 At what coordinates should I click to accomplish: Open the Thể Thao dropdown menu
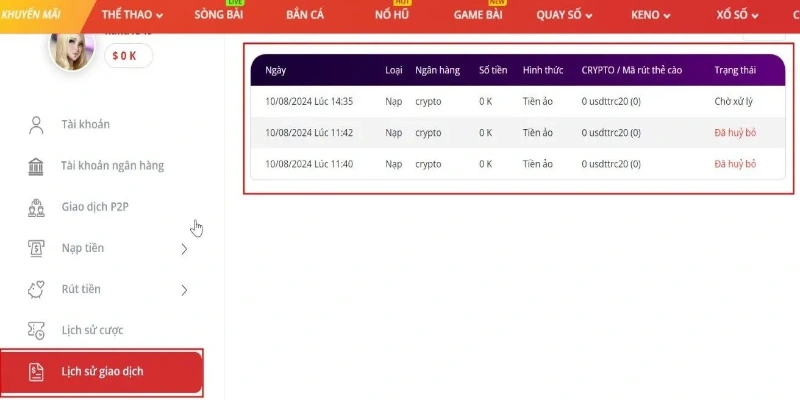137,15
